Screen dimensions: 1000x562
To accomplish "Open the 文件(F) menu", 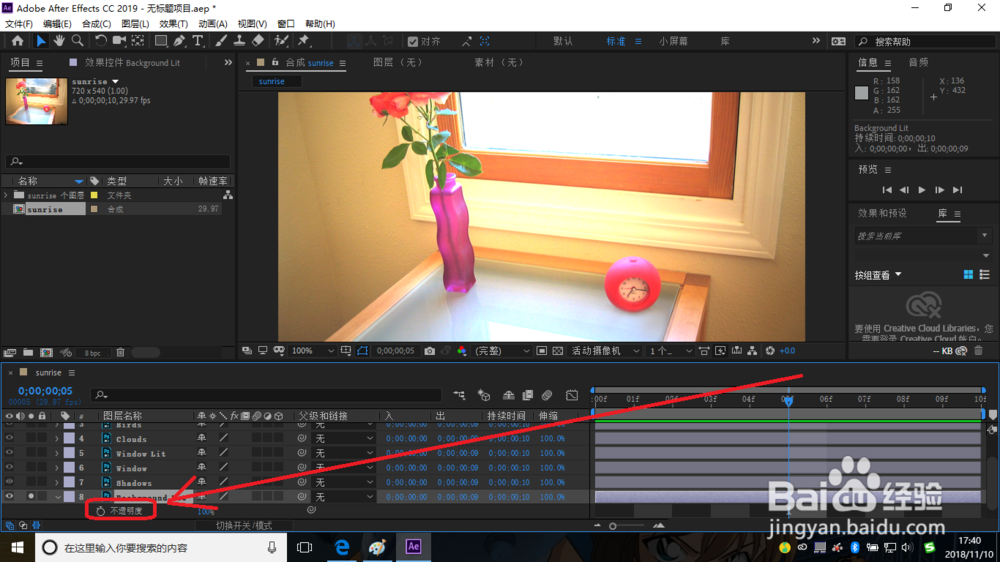I will (18, 24).
